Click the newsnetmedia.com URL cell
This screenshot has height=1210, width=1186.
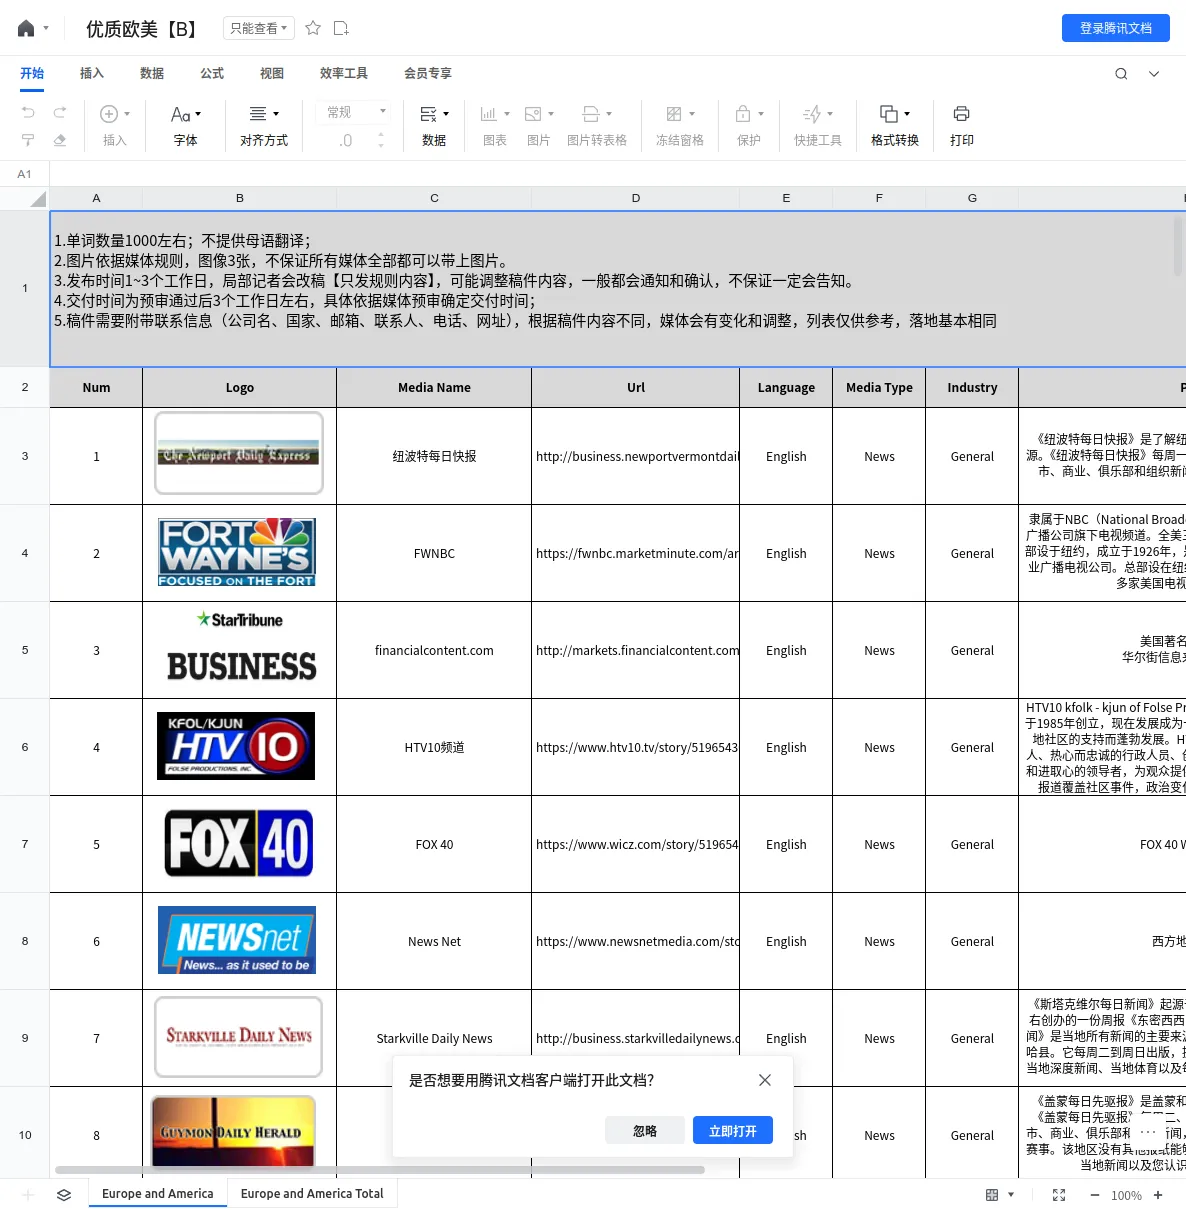coord(636,941)
